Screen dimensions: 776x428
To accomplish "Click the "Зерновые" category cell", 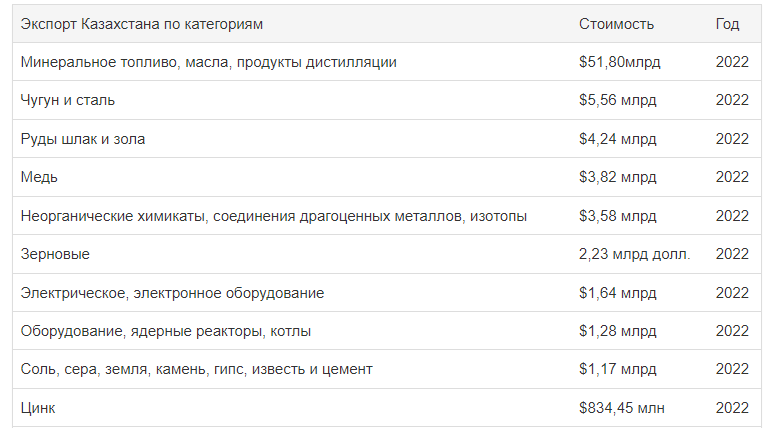I will tap(55, 254).
